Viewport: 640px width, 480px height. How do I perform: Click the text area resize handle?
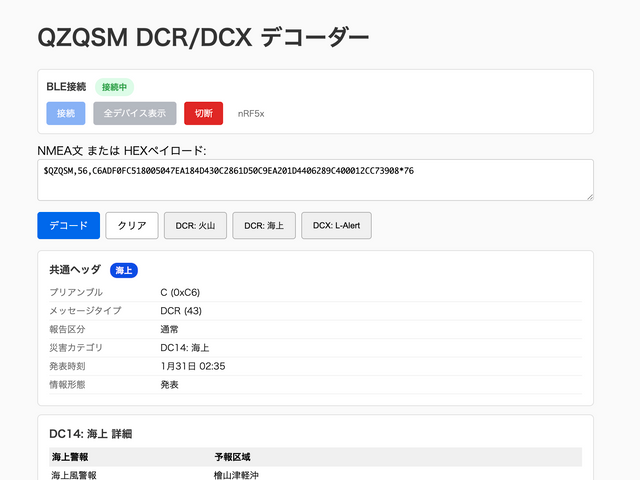click(589, 196)
